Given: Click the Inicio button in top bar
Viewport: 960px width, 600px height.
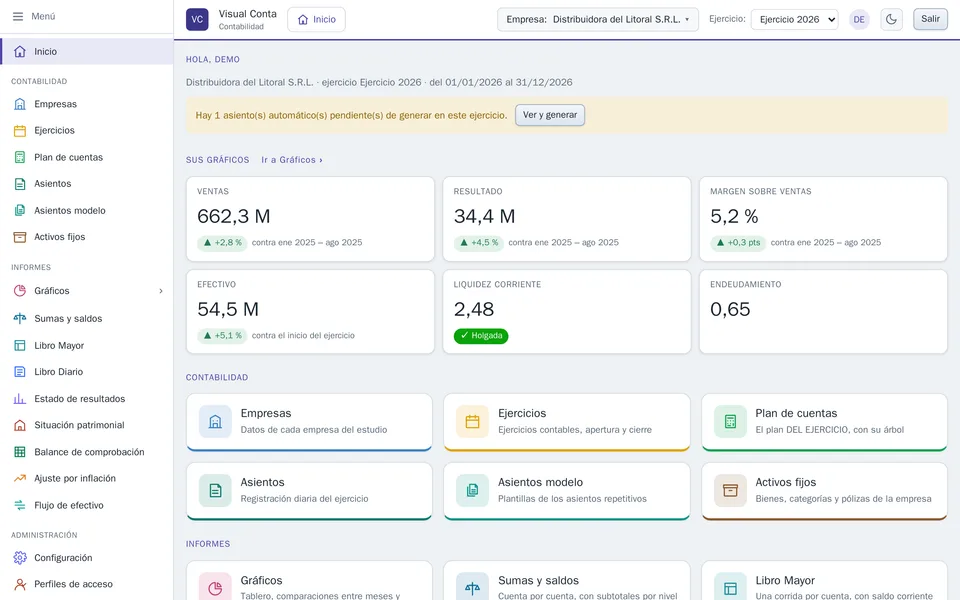Looking at the screenshot, I should [x=317, y=20].
